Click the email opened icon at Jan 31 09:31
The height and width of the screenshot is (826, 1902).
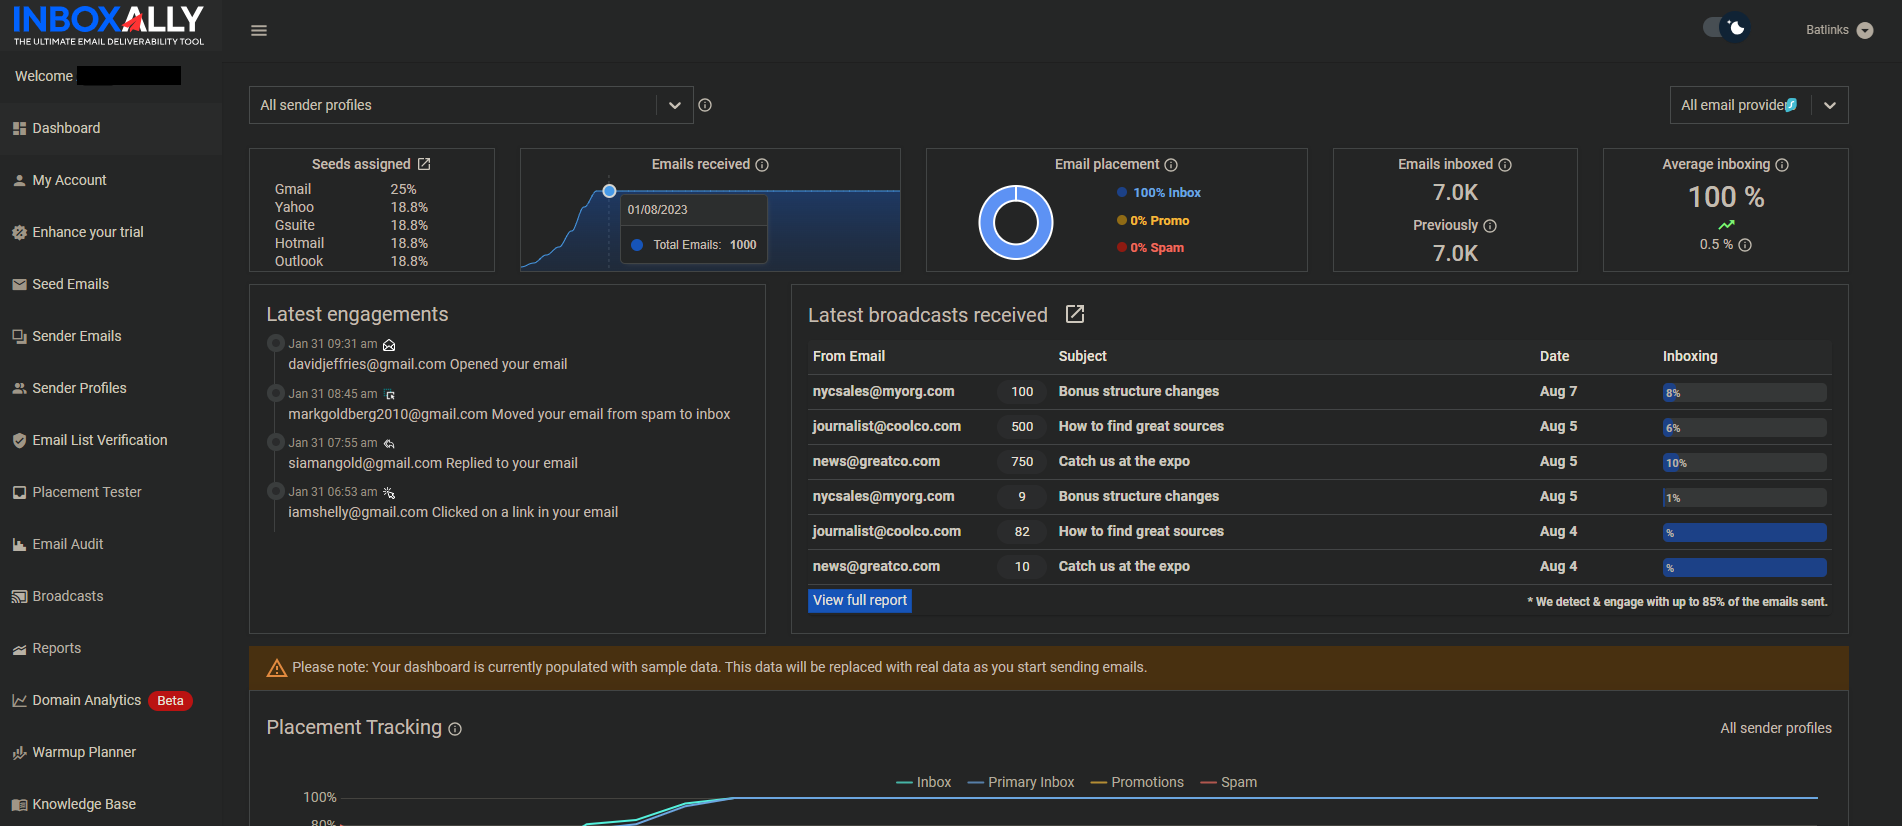click(x=389, y=345)
